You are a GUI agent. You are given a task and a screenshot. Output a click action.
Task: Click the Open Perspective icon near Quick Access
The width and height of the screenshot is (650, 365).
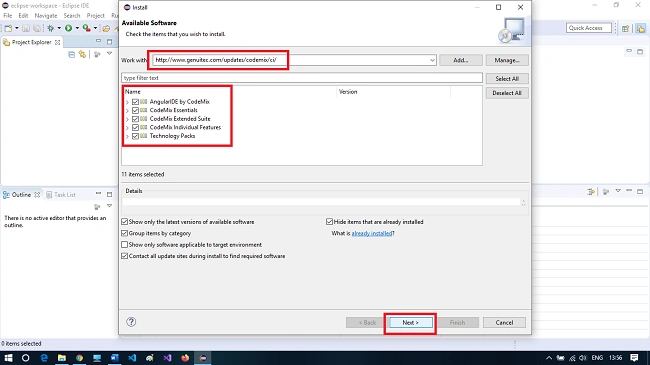click(x=625, y=28)
